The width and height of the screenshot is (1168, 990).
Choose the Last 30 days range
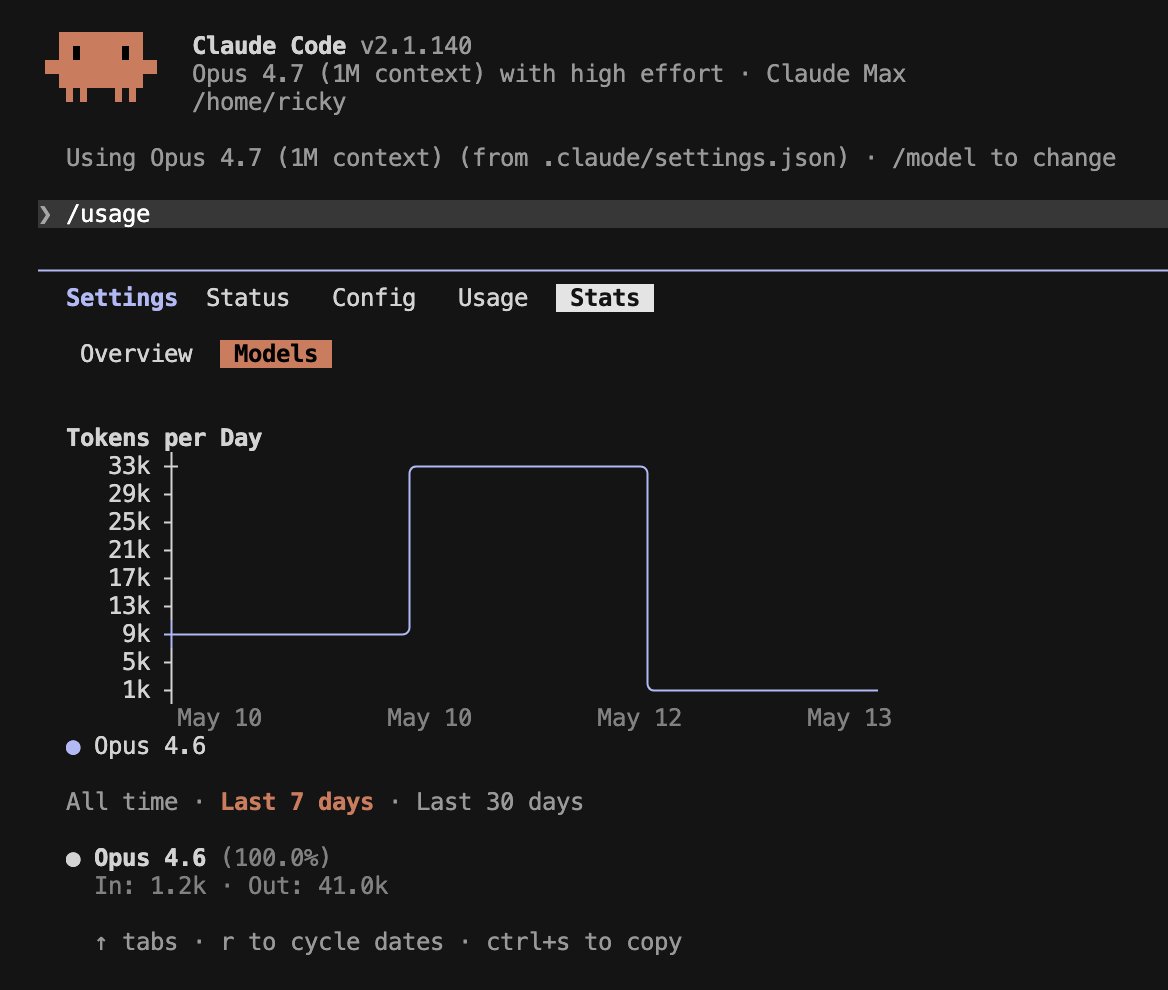click(x=500, y=802)
